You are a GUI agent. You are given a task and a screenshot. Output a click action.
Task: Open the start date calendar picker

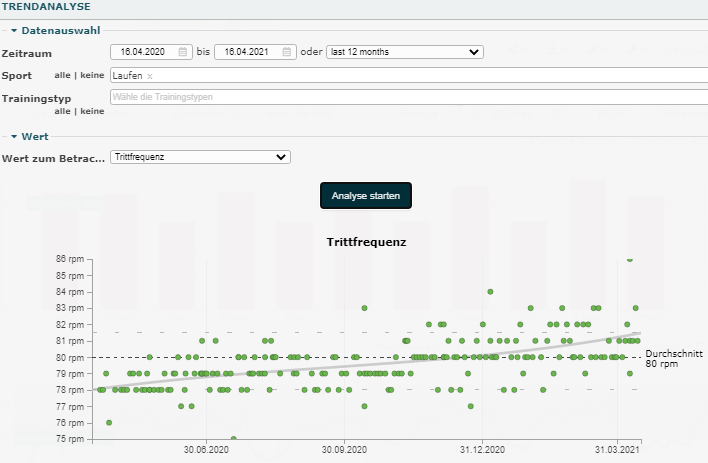point(182,52)
